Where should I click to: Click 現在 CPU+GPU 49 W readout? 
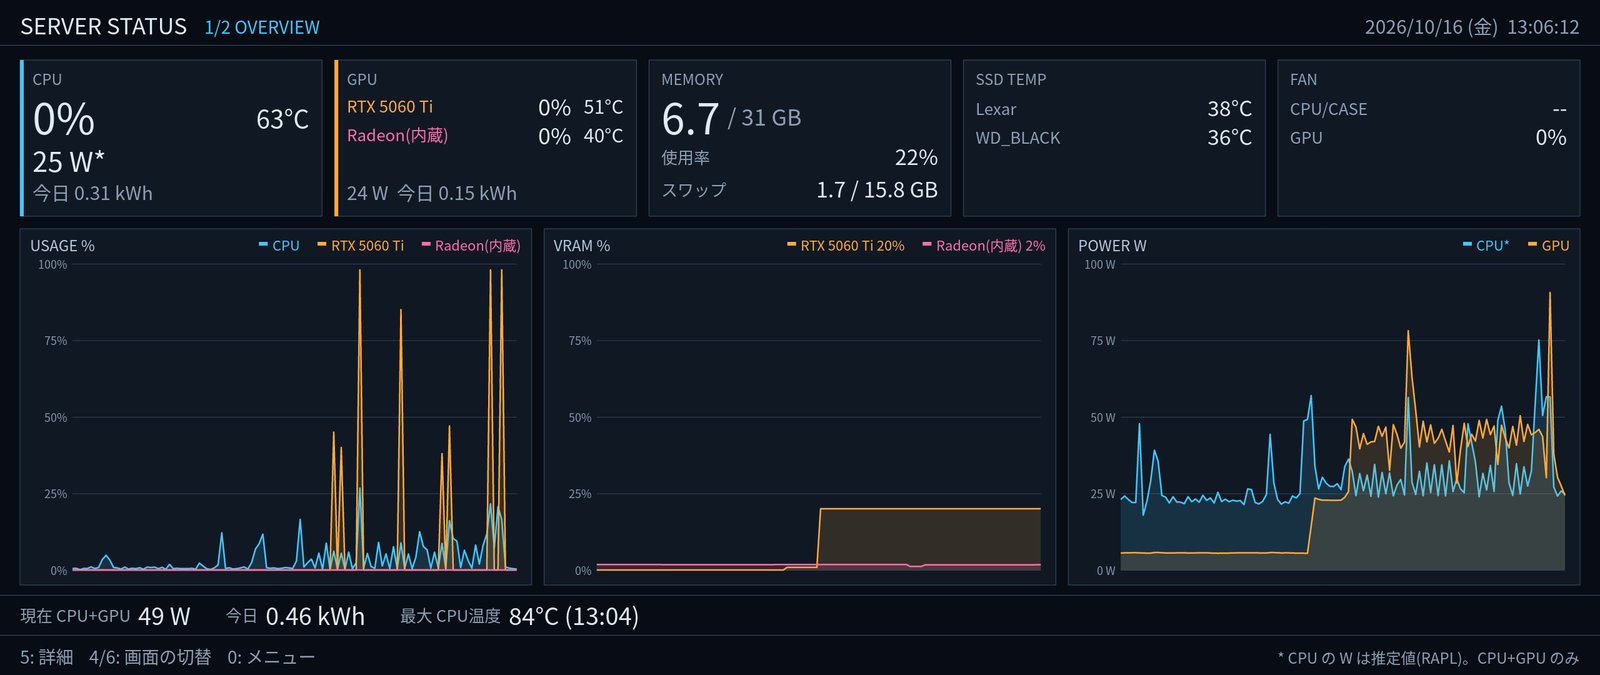point(105,616)
